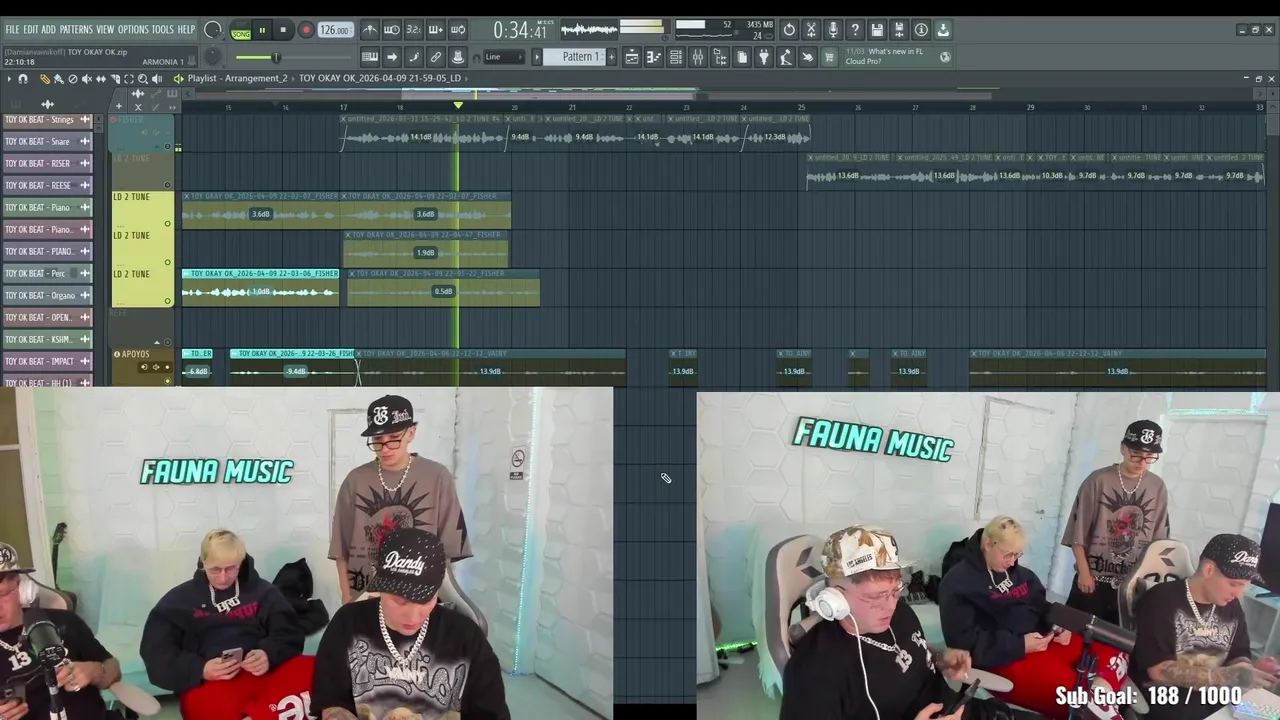Save project with floppy disk icon
This screenshot has width=1280, height=720.
pos(877,30)
